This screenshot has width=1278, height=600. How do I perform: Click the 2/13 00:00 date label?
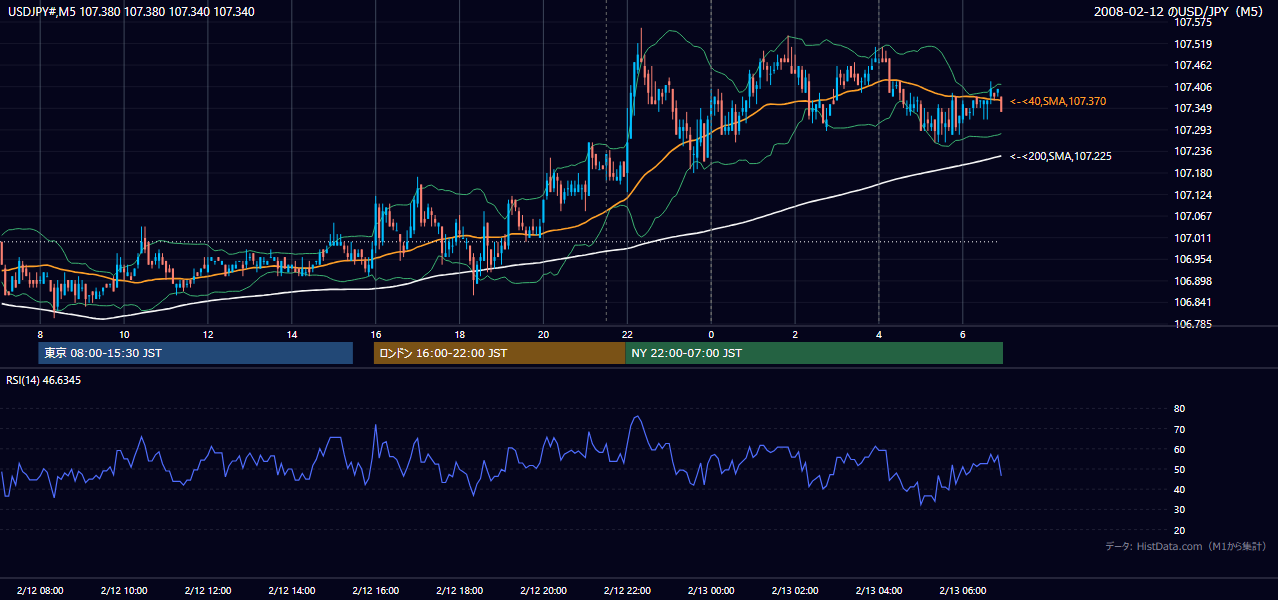click(x=711, y=590)
